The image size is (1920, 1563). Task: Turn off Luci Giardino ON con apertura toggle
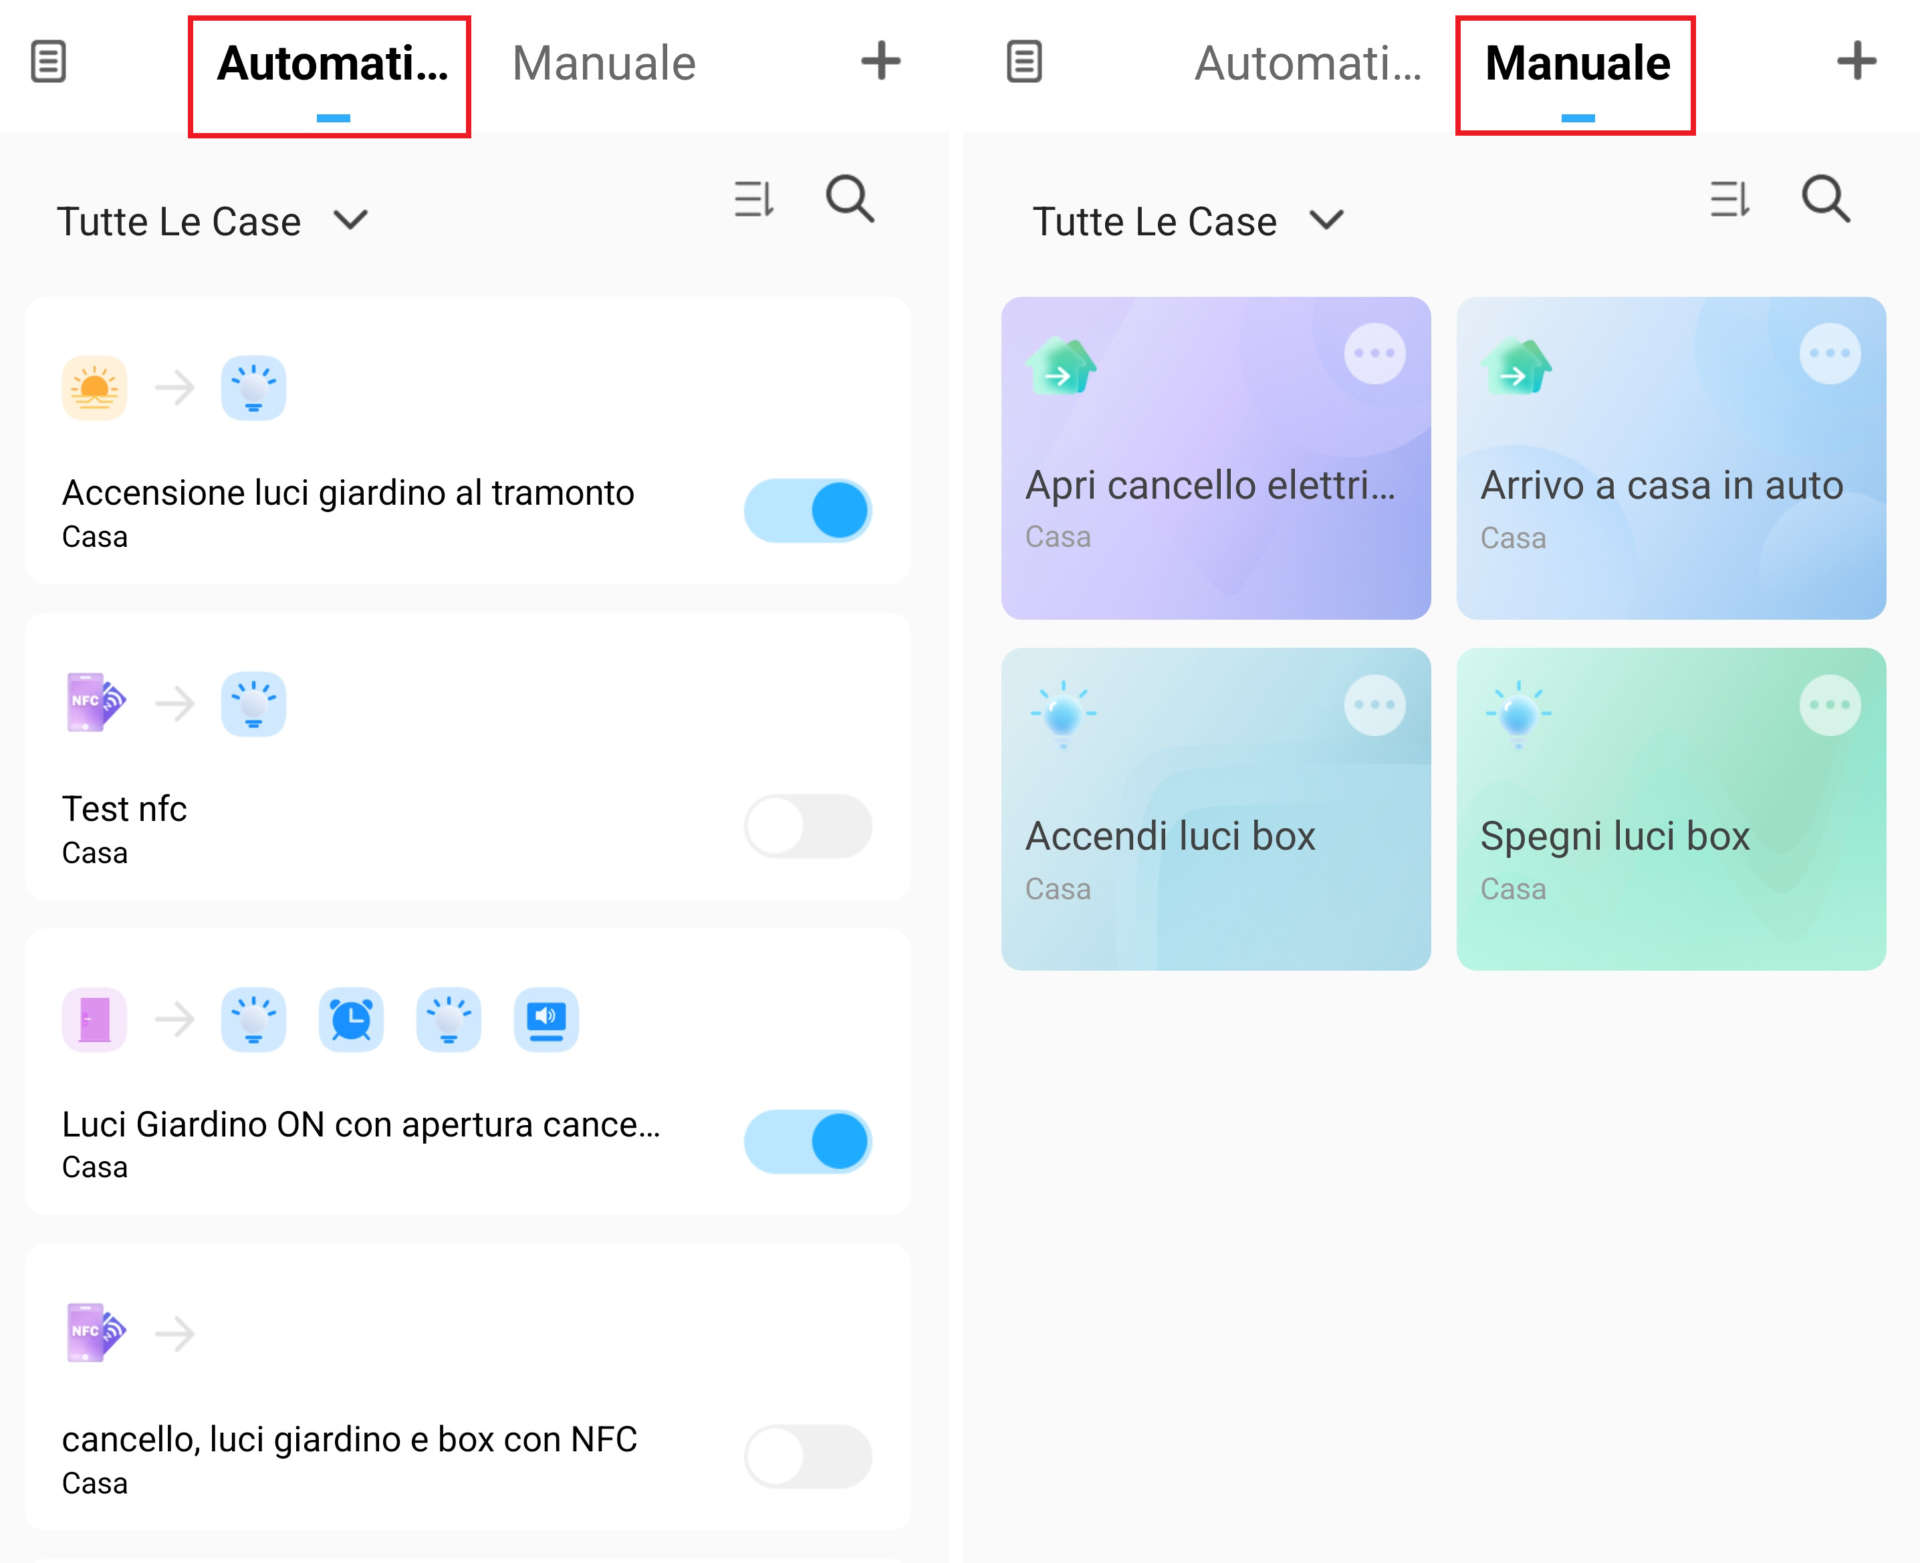[808, 1141]
